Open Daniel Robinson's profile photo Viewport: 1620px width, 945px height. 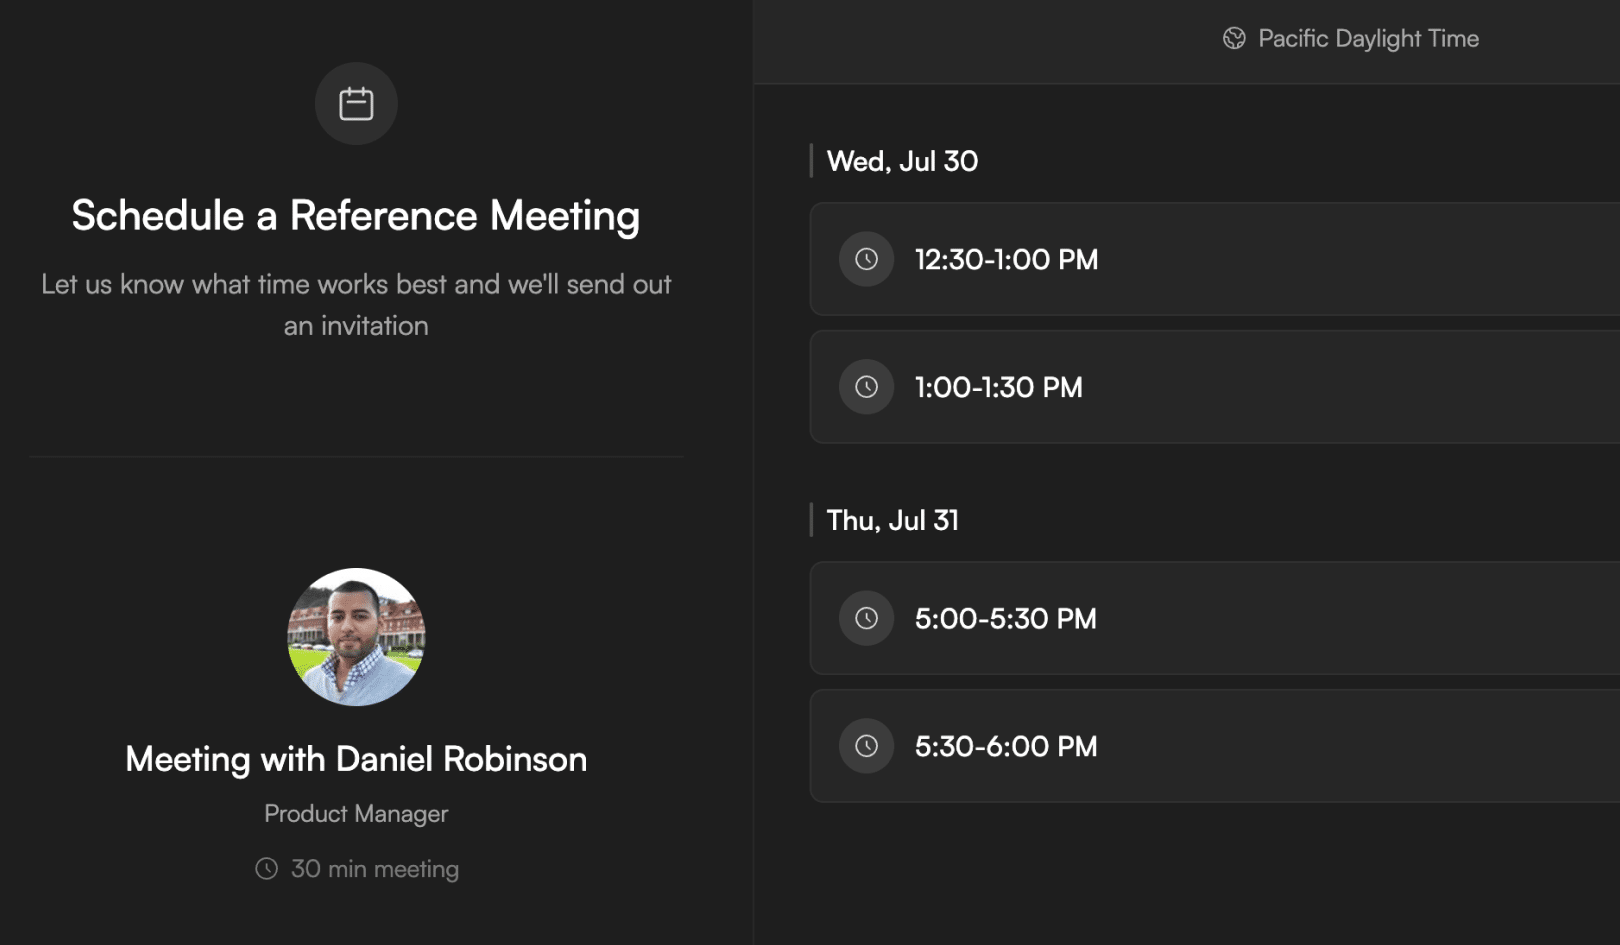356,637
